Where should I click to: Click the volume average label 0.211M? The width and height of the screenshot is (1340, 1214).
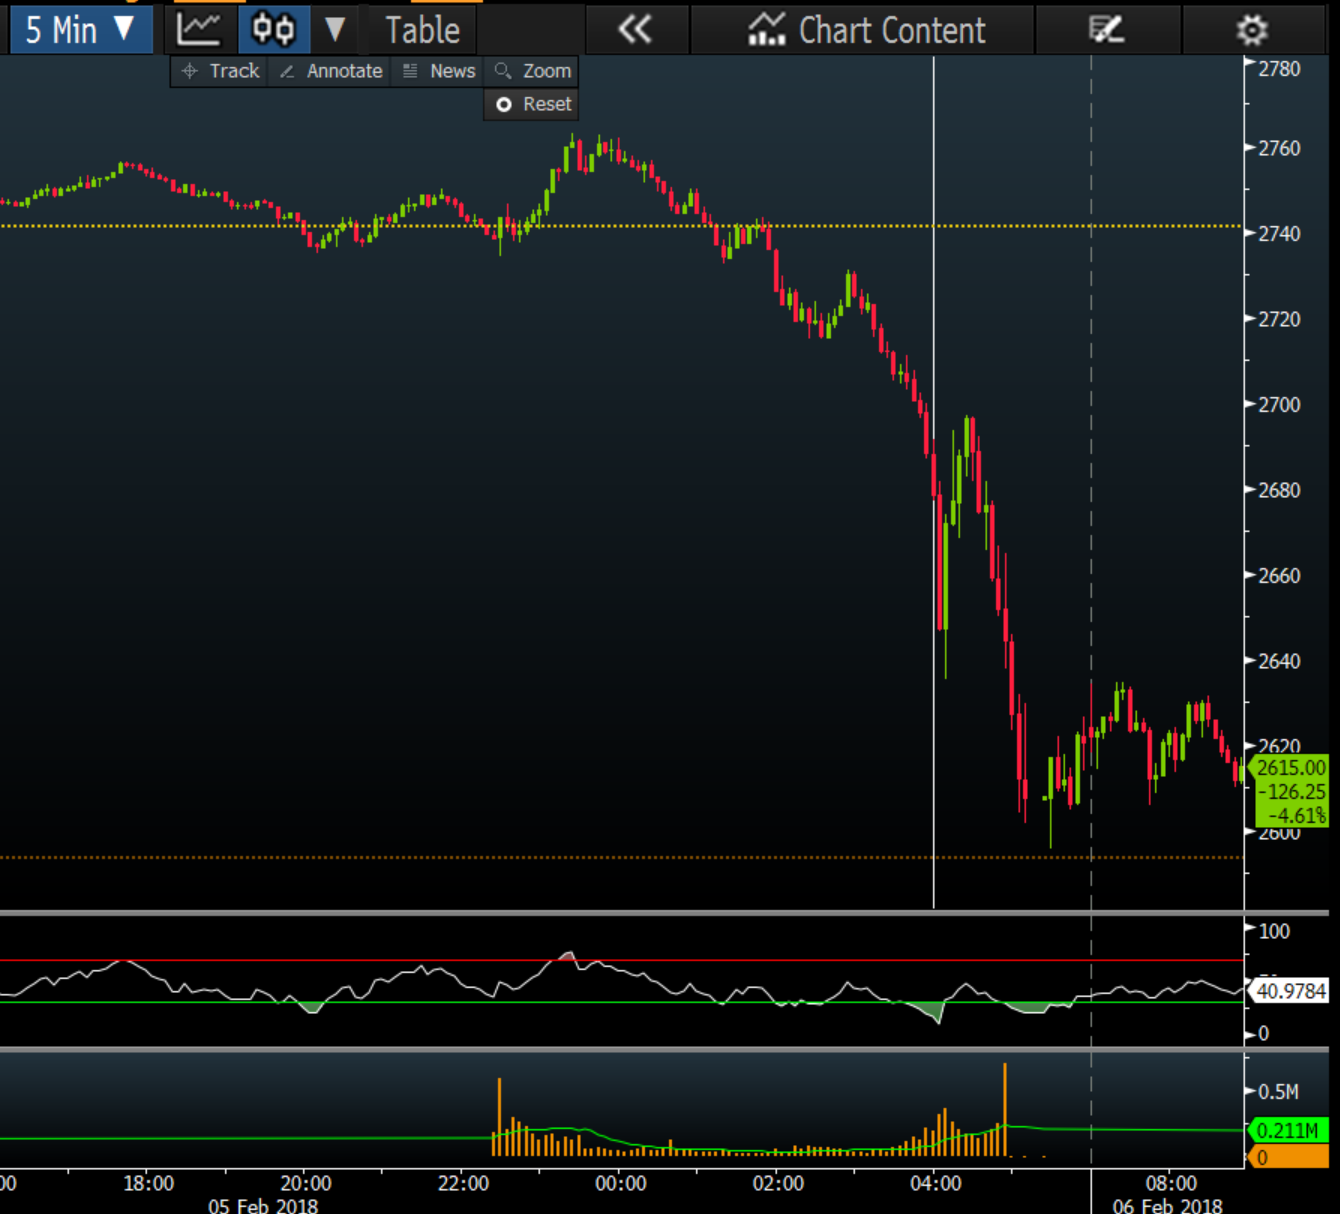[1288, 1131]
